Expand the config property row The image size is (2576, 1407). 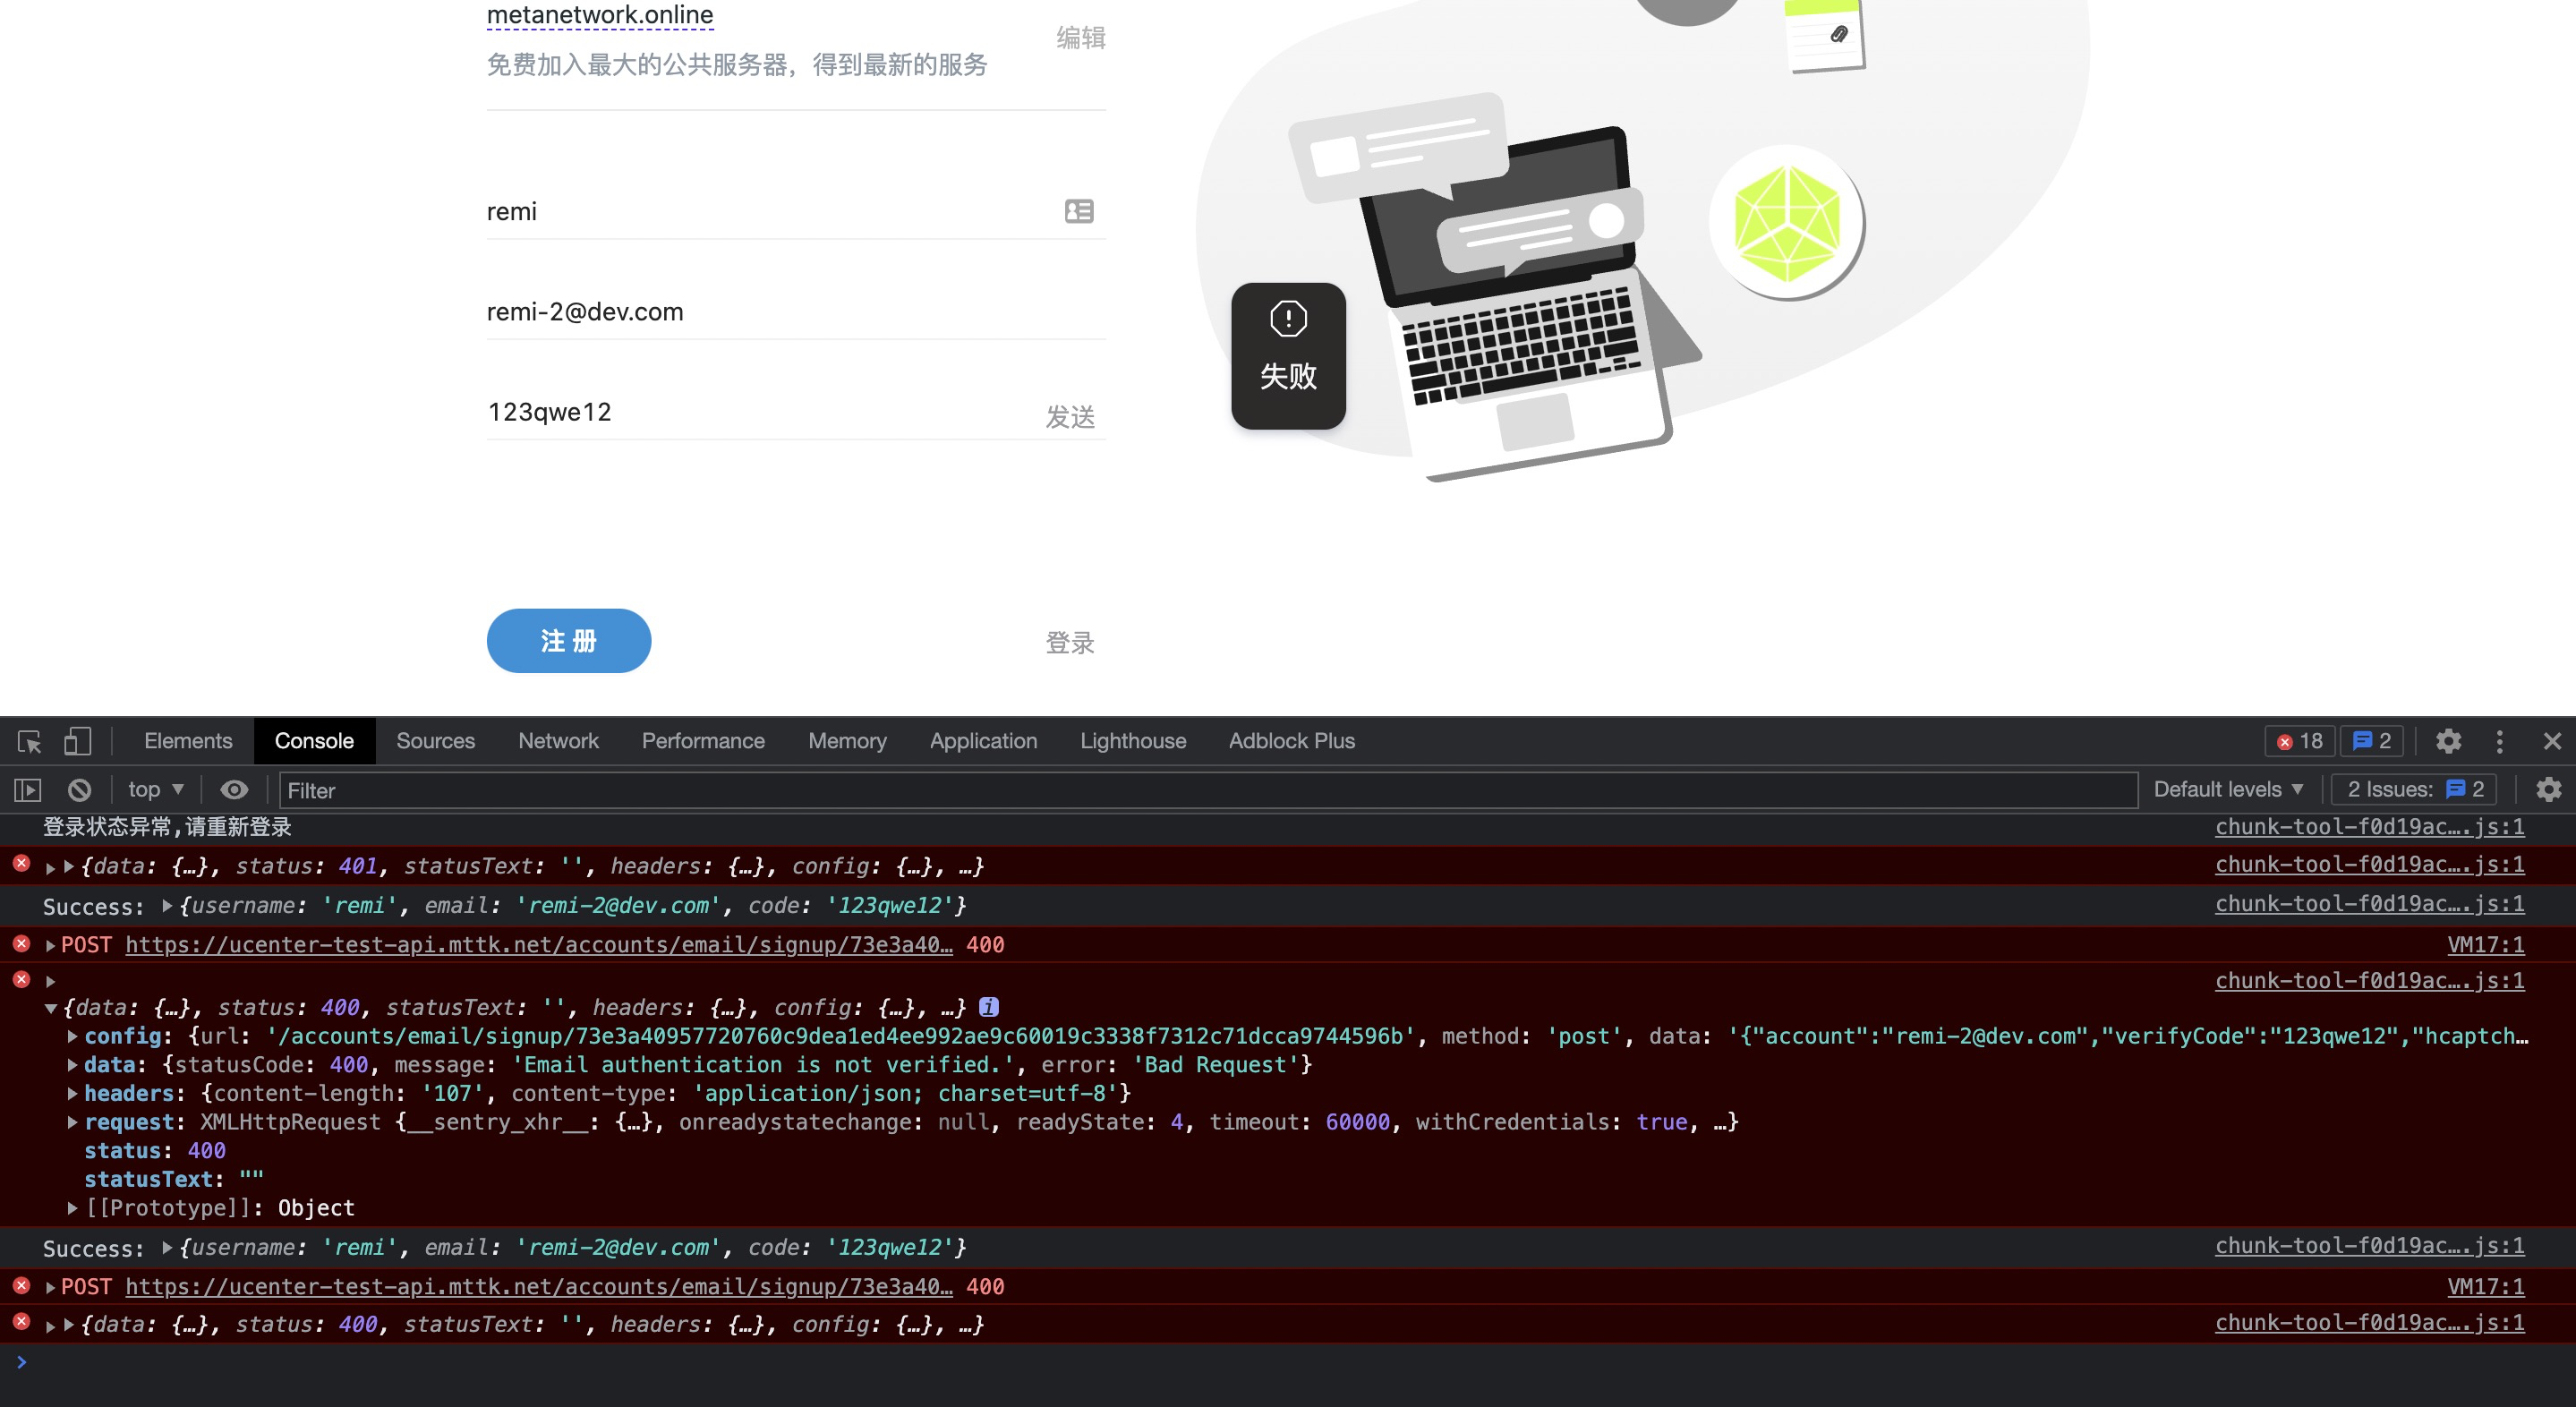pos(72,1036)
